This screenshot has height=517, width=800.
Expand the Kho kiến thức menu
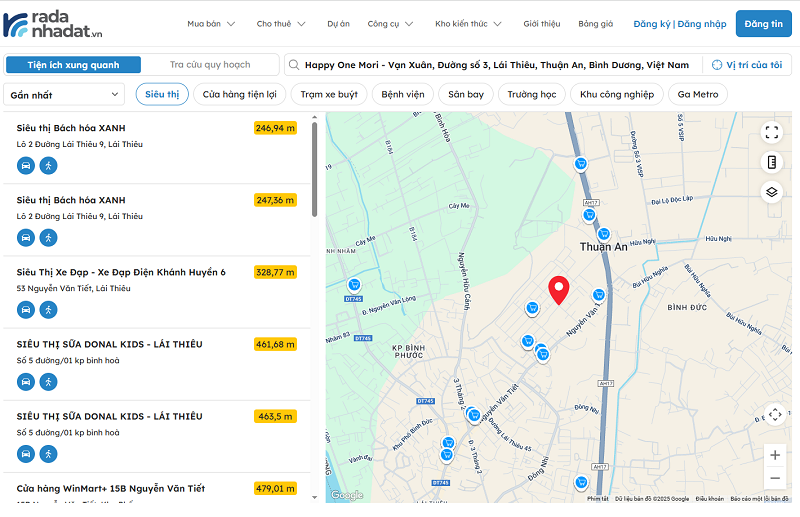point(467,24)
